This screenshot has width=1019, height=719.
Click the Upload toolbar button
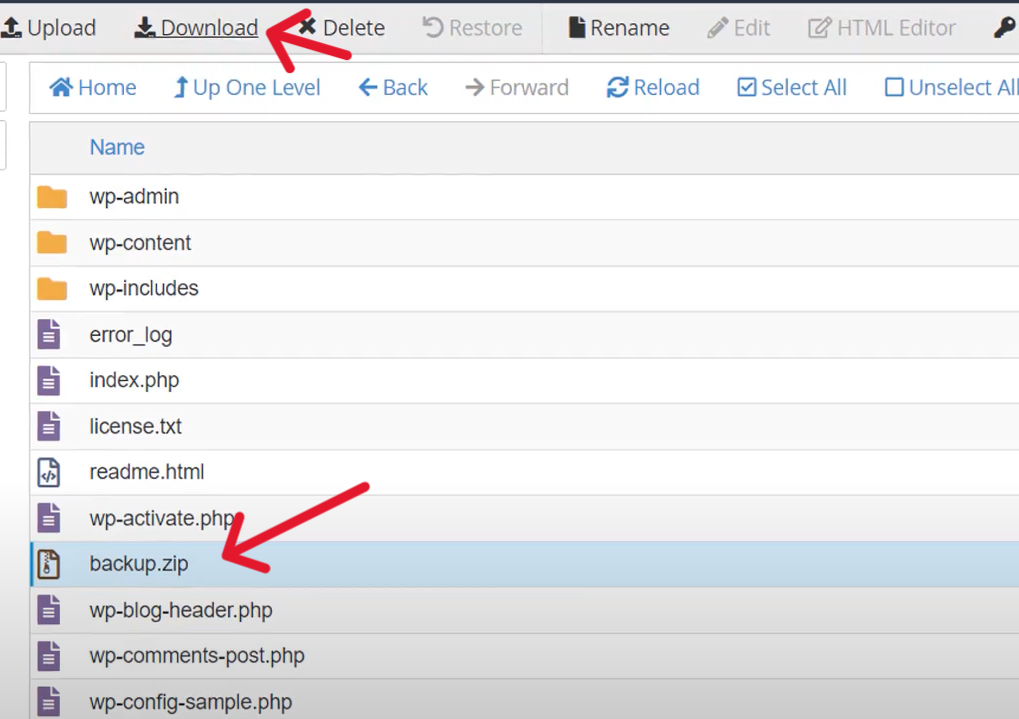click(x=48, y=28)
